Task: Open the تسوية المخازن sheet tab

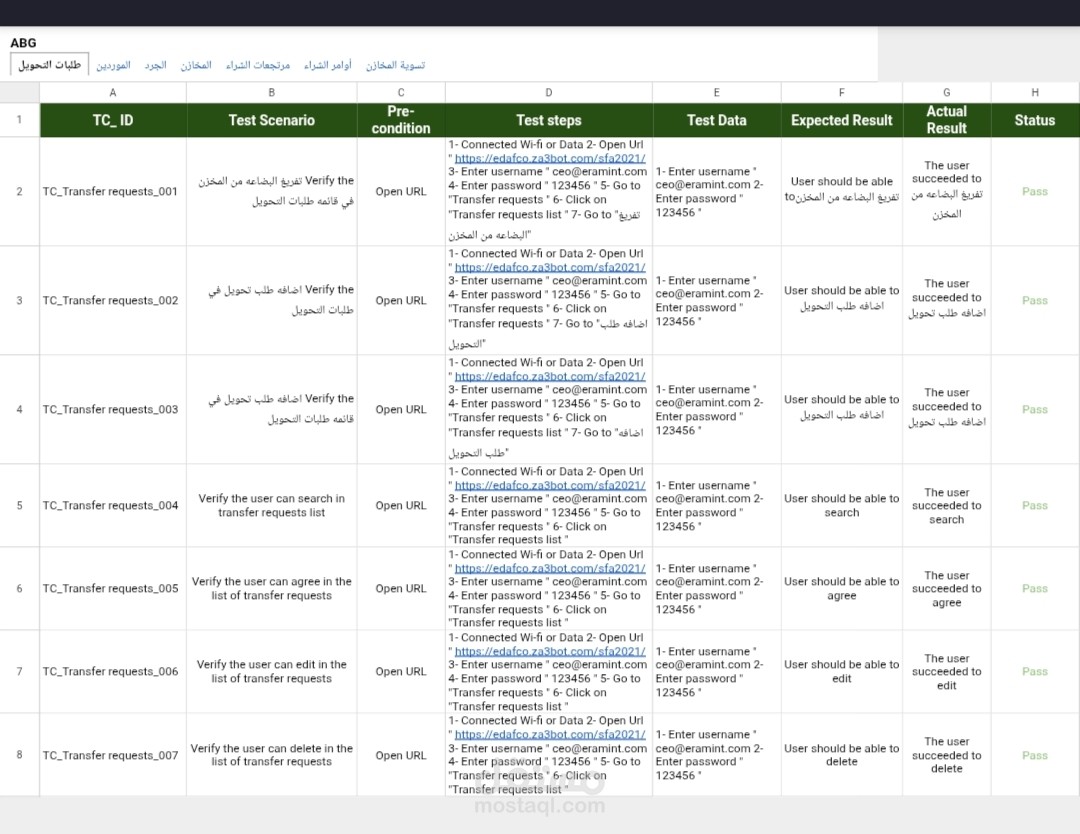Action: coord(395,65)
